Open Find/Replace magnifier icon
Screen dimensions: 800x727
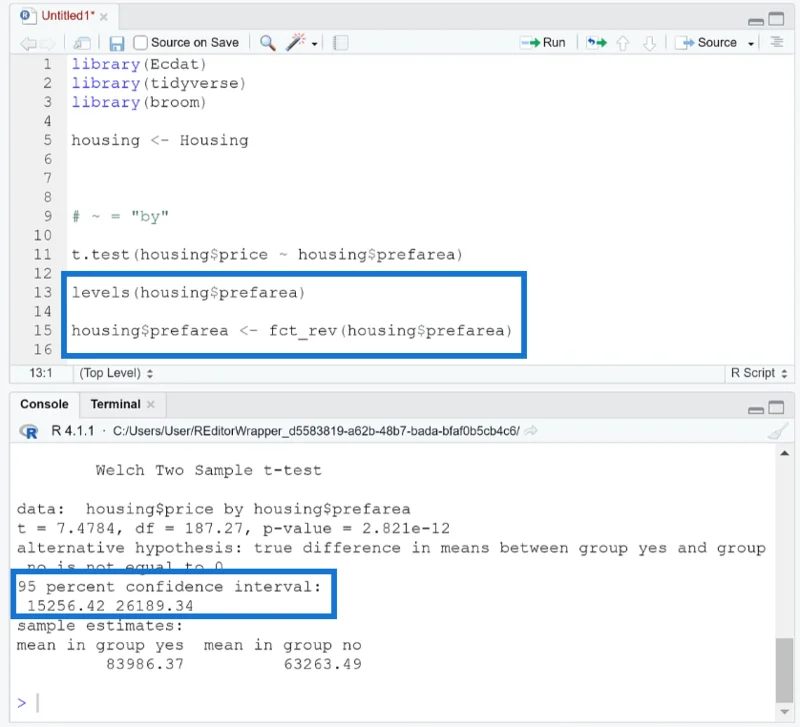pyautogui.click(x=268, y=43)
